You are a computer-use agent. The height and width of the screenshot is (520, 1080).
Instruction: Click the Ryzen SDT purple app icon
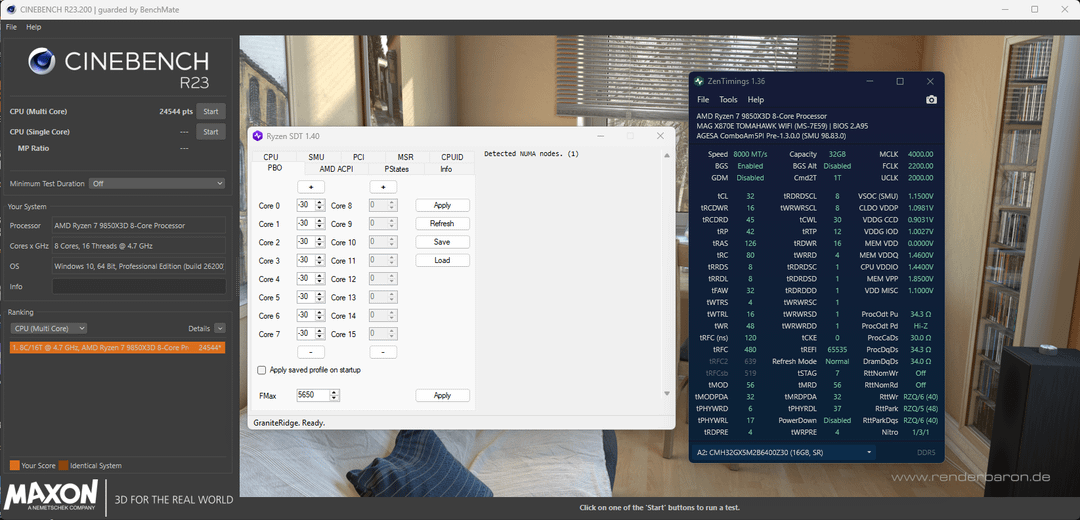pyautogui.click(x=257, y=136)
